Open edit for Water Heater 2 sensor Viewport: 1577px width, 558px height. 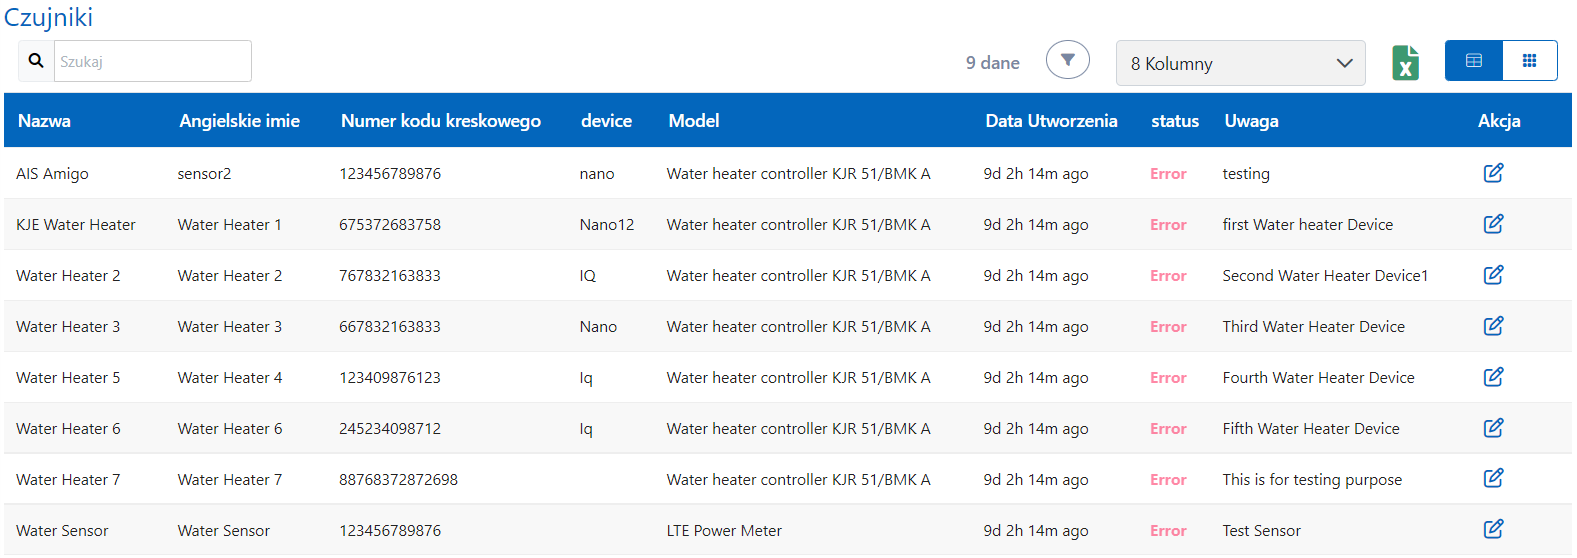(1493, 275)
